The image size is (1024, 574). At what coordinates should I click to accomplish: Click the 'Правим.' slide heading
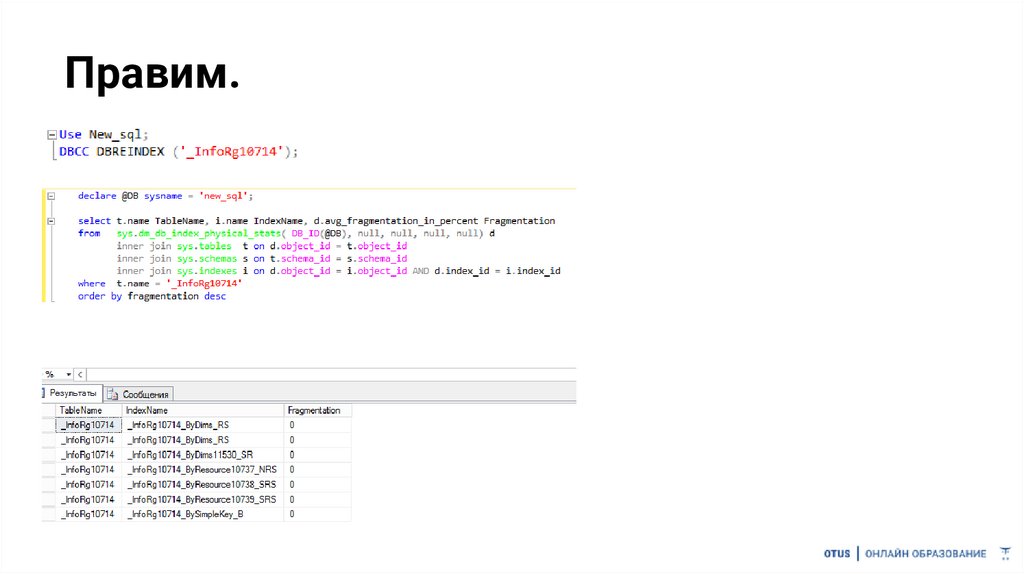tap(152, 74)
